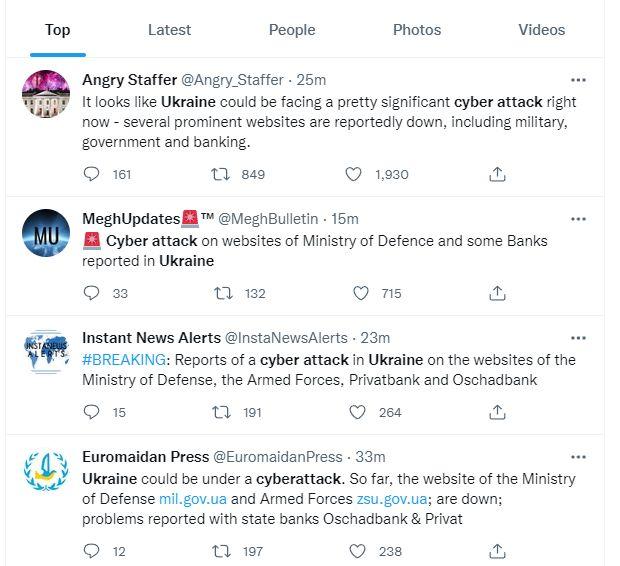Like the Instant News Alerts tweet
Image resolution: width=620 pixels, height=566 pixels.
(x=357, y=412)
